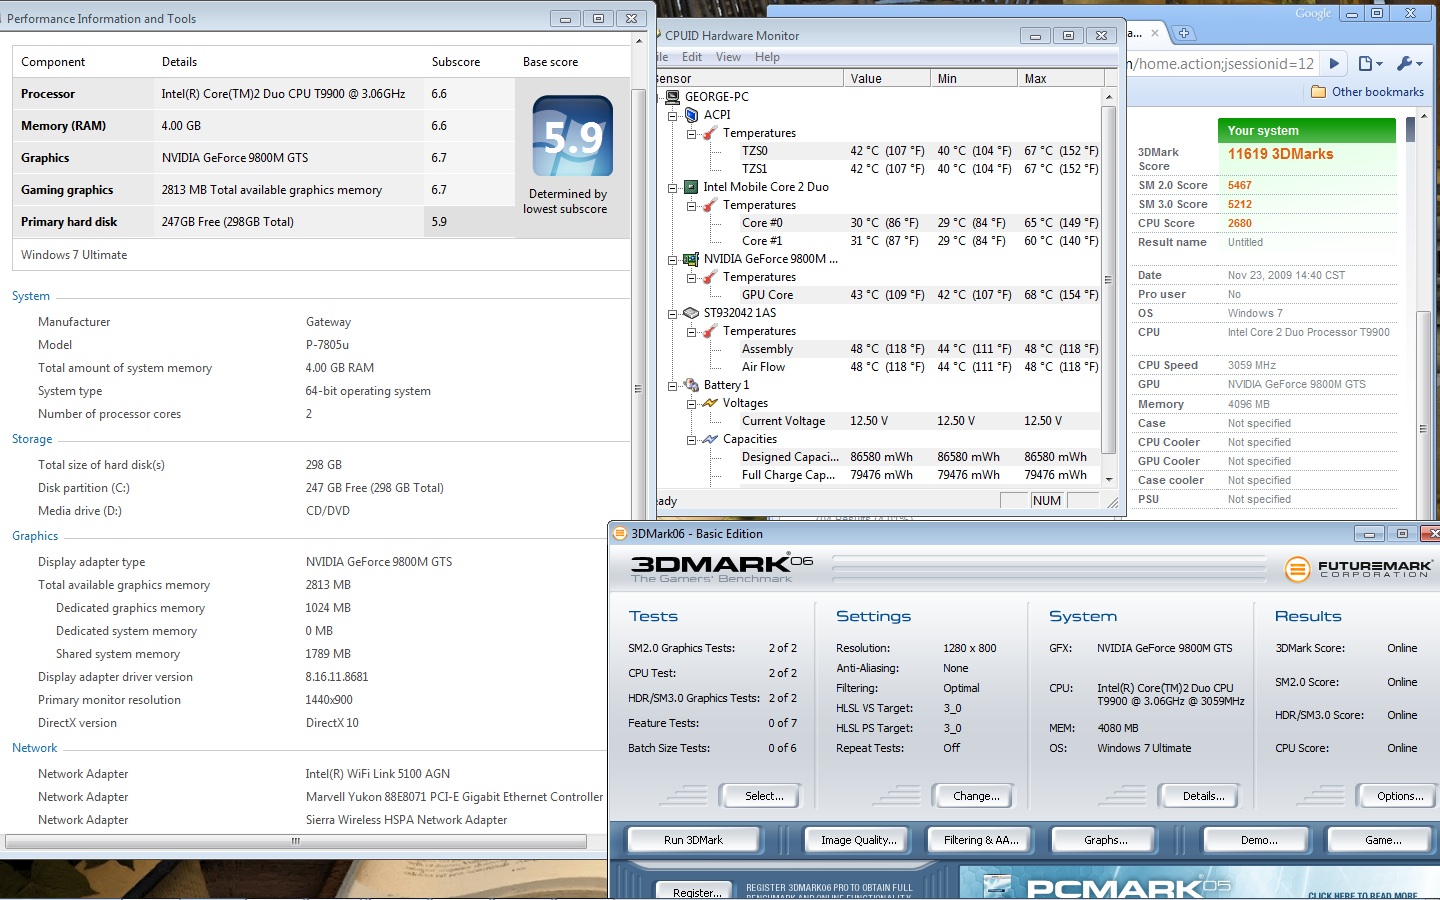Click the thermometer icon under ACPI
Viewport: 1440px width, 900px height.
[x=710, y=133]
